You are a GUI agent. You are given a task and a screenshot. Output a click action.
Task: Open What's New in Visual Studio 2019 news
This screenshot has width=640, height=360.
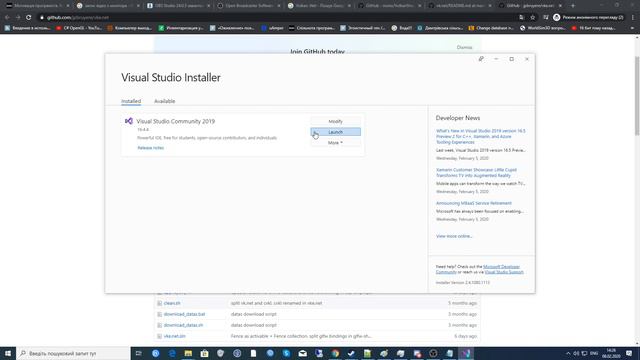pyautogui.click(x=481, y=136)
